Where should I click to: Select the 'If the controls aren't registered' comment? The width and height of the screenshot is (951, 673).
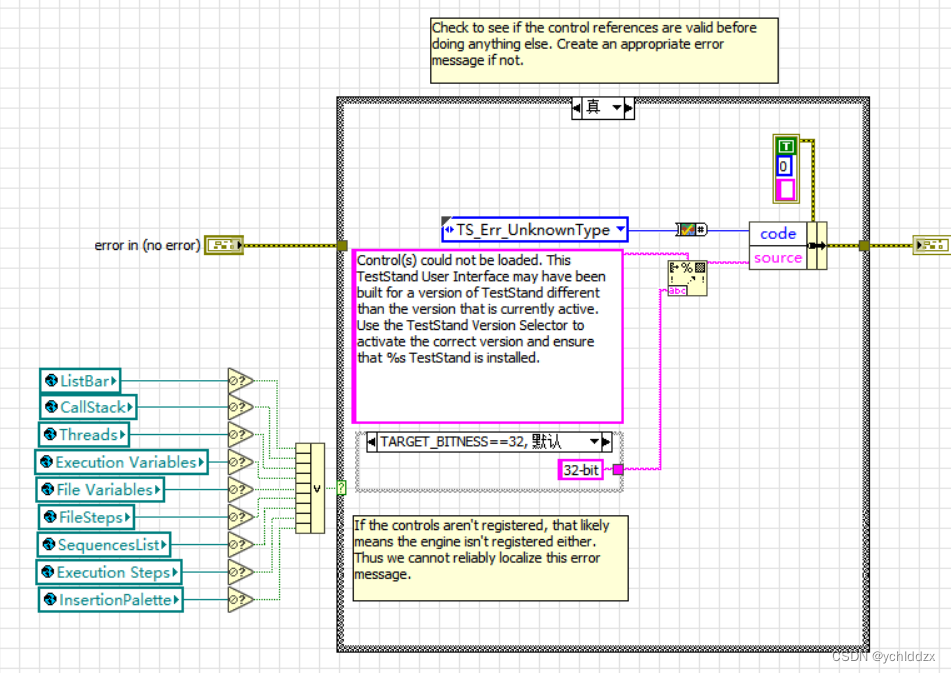click(x=491, y=558)
